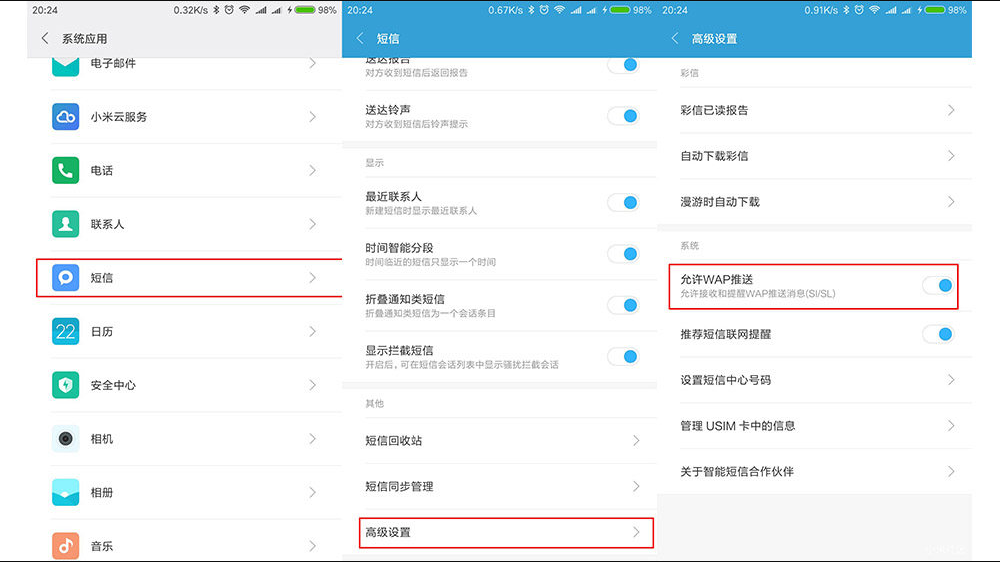Tap the 其他 section label
The image size is (1000, 562).
click(x=374, y=403)
